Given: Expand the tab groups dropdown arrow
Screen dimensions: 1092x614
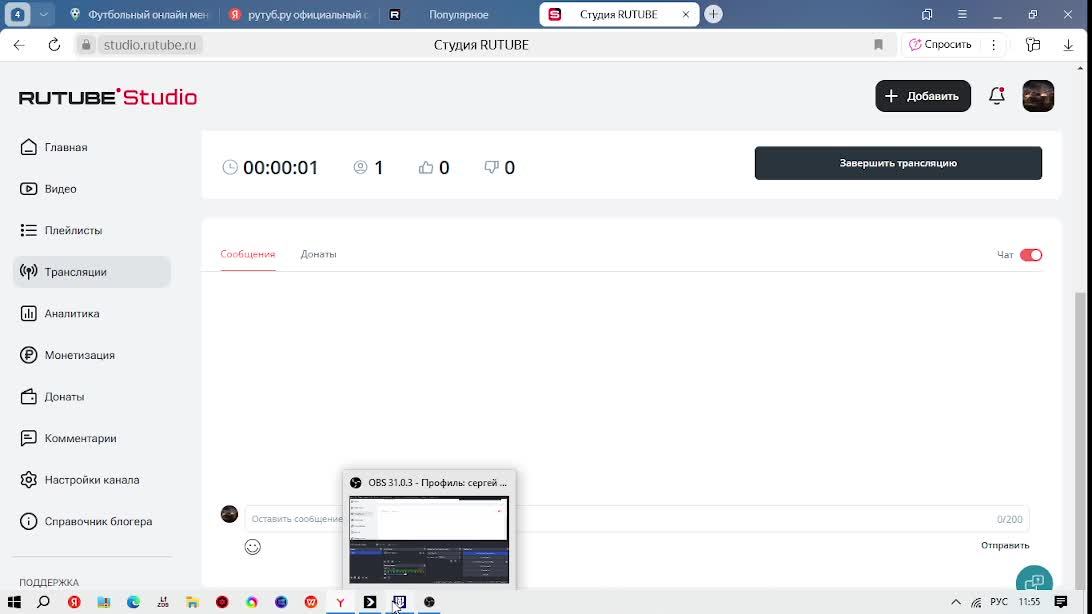Looking at the screenshot, I should point(43,14).
